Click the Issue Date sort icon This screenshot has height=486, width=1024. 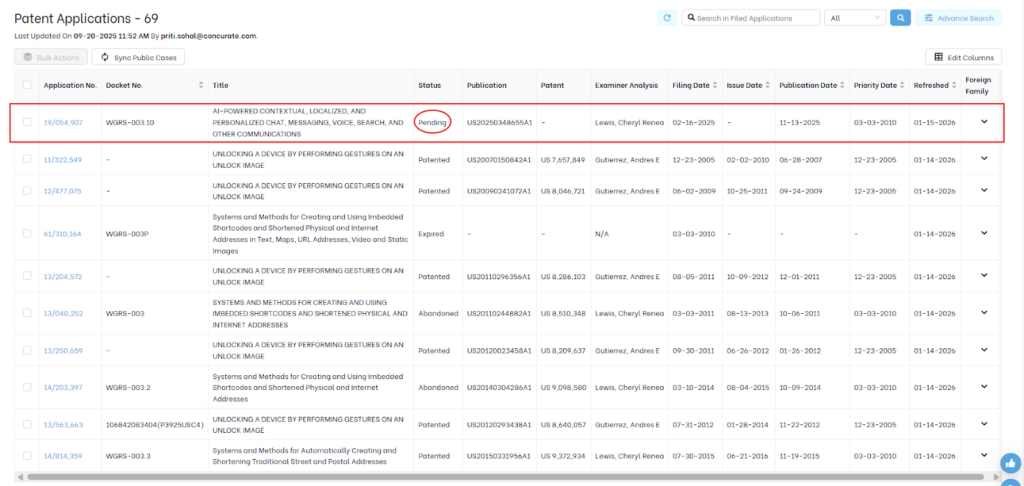pyautogui.click(x=768, y=85)
